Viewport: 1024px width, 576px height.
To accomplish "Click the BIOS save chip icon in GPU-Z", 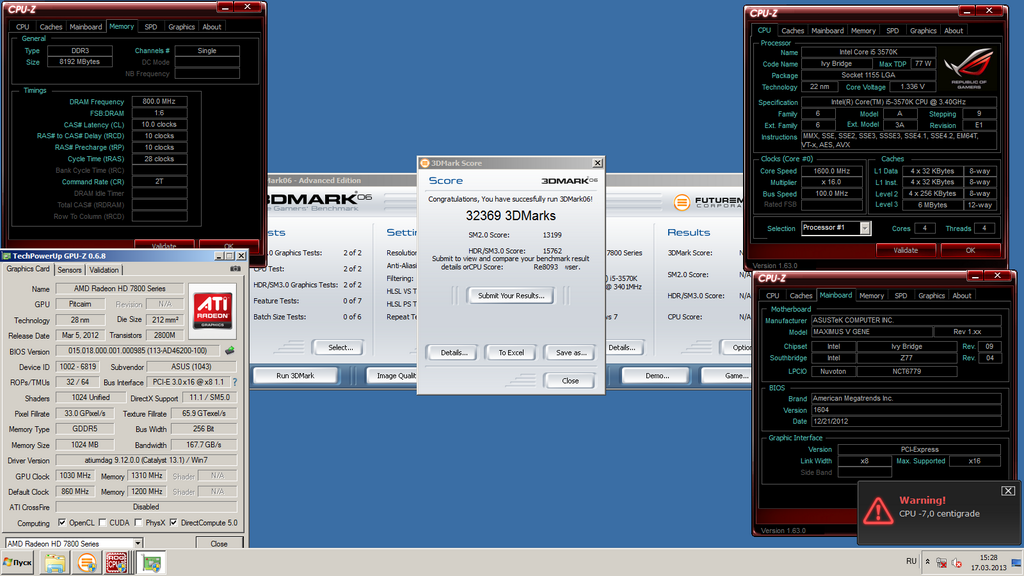I will [230, 351].
